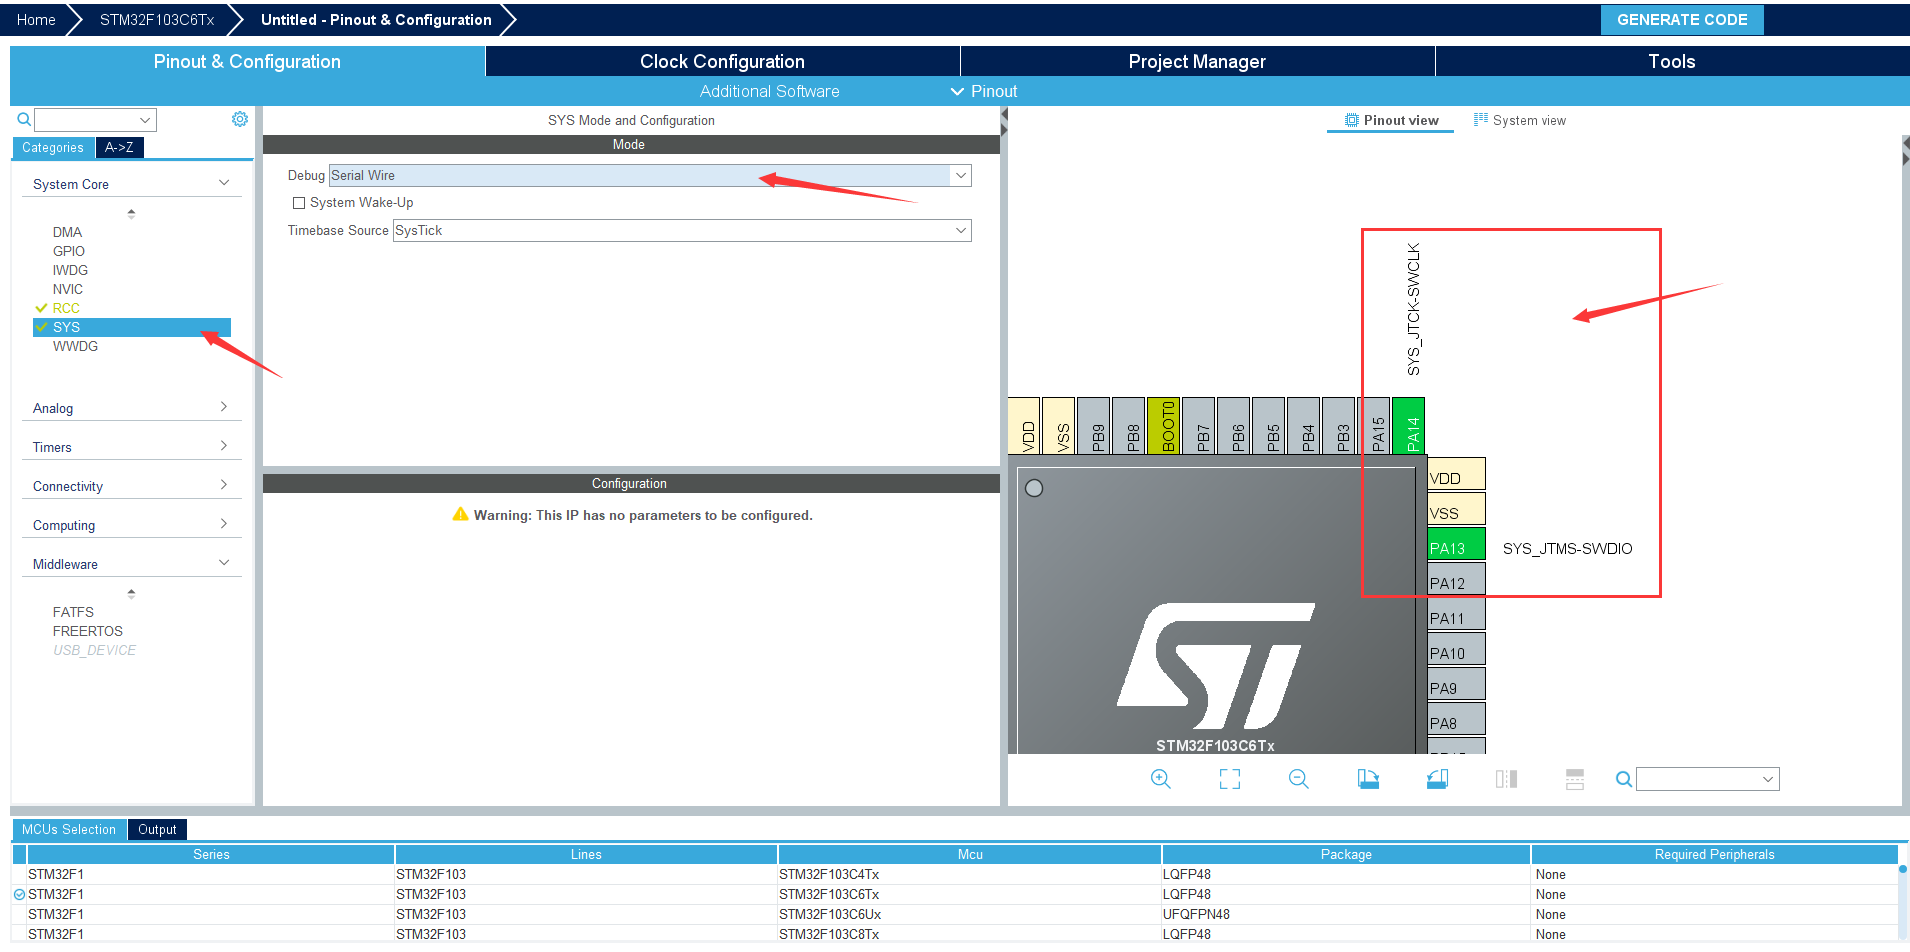The image size is (1910, 952).
Task: Open the pin search combo box
Action: pos(1708,779)
